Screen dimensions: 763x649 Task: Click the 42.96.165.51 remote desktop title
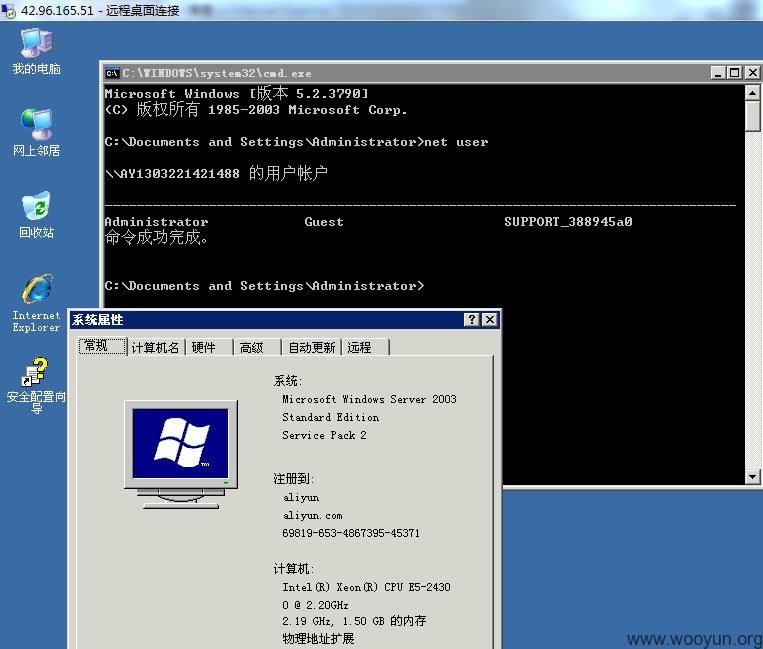click(x=100, y=10)
